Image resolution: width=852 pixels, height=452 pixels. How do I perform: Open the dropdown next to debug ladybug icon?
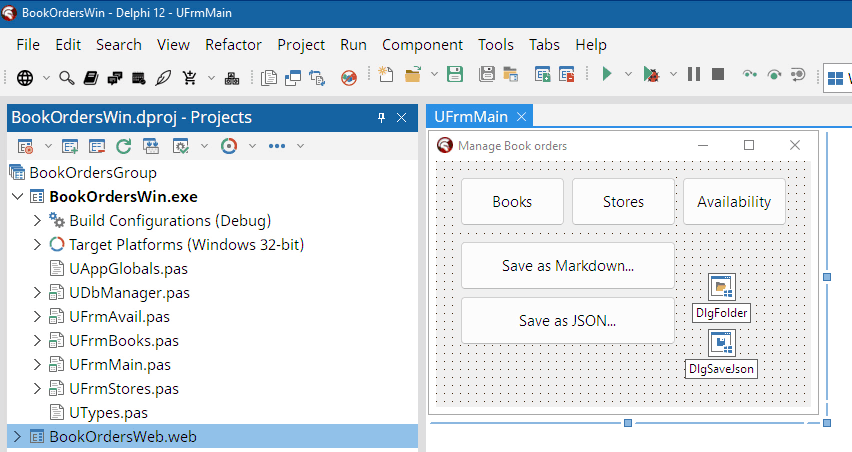pos(673,74)
